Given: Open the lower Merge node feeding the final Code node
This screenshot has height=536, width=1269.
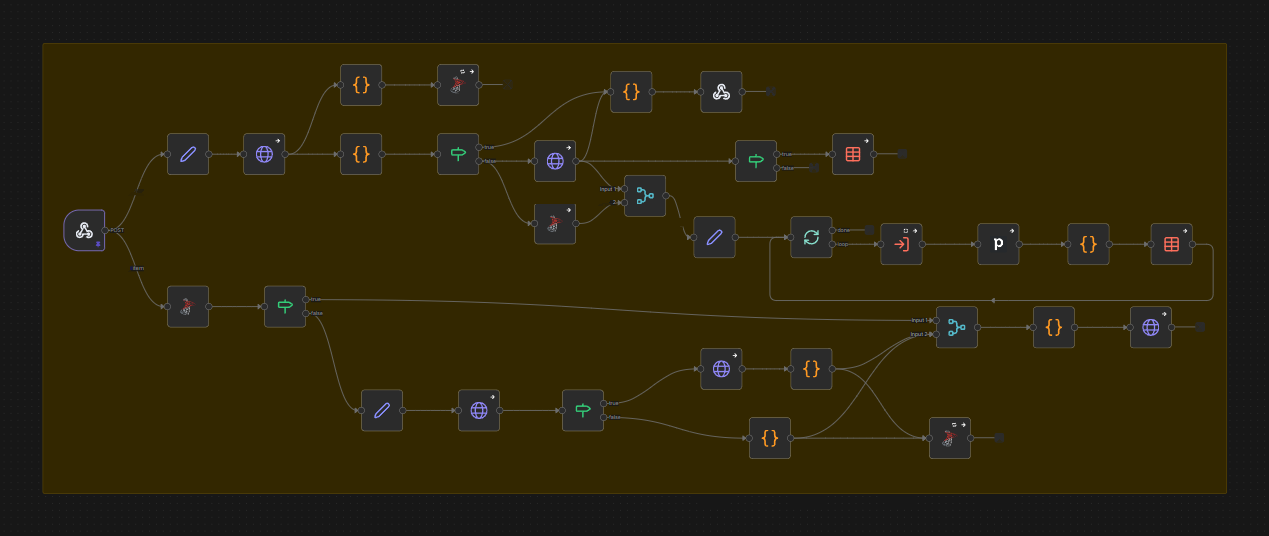Looking at the screenshot, I should pos(957,327).
